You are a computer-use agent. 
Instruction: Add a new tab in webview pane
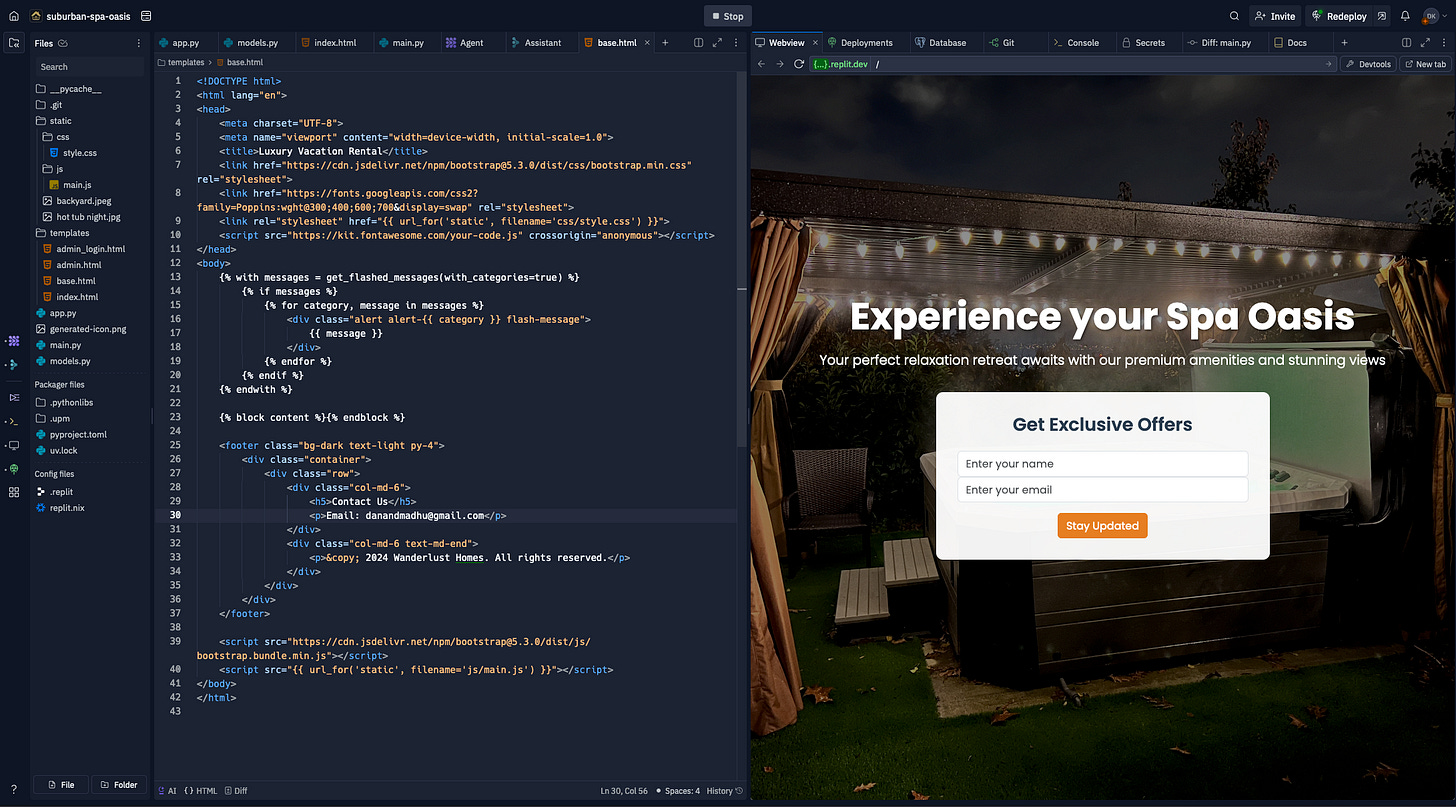pyautogui.click(x=1344, y=43)
